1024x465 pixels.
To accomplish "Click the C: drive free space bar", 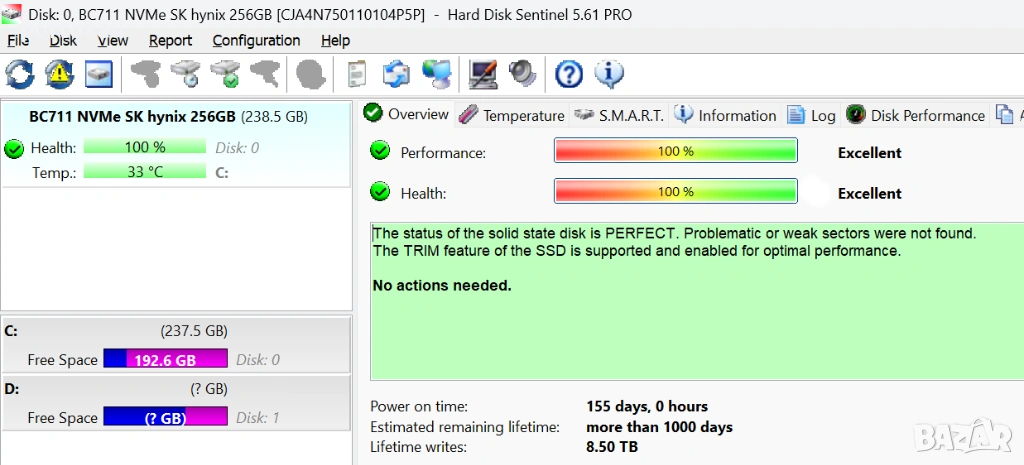I will pyautogui.click(x=165, y=360).
